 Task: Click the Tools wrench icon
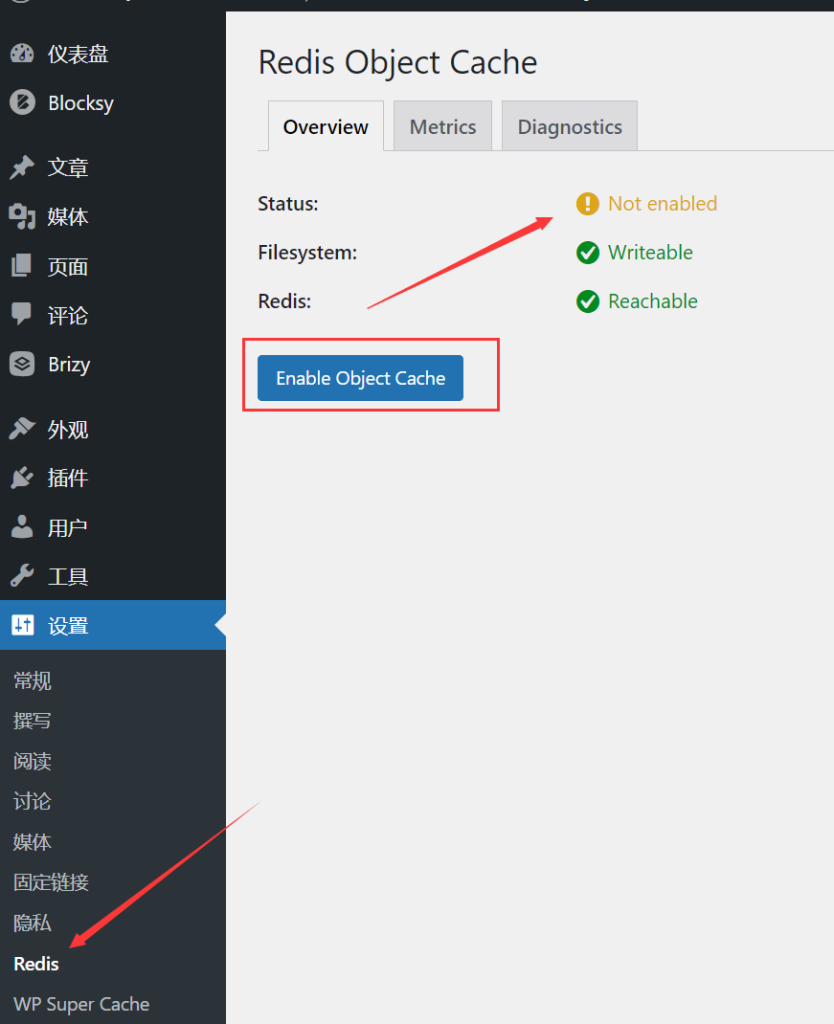[x=22, y=576]
